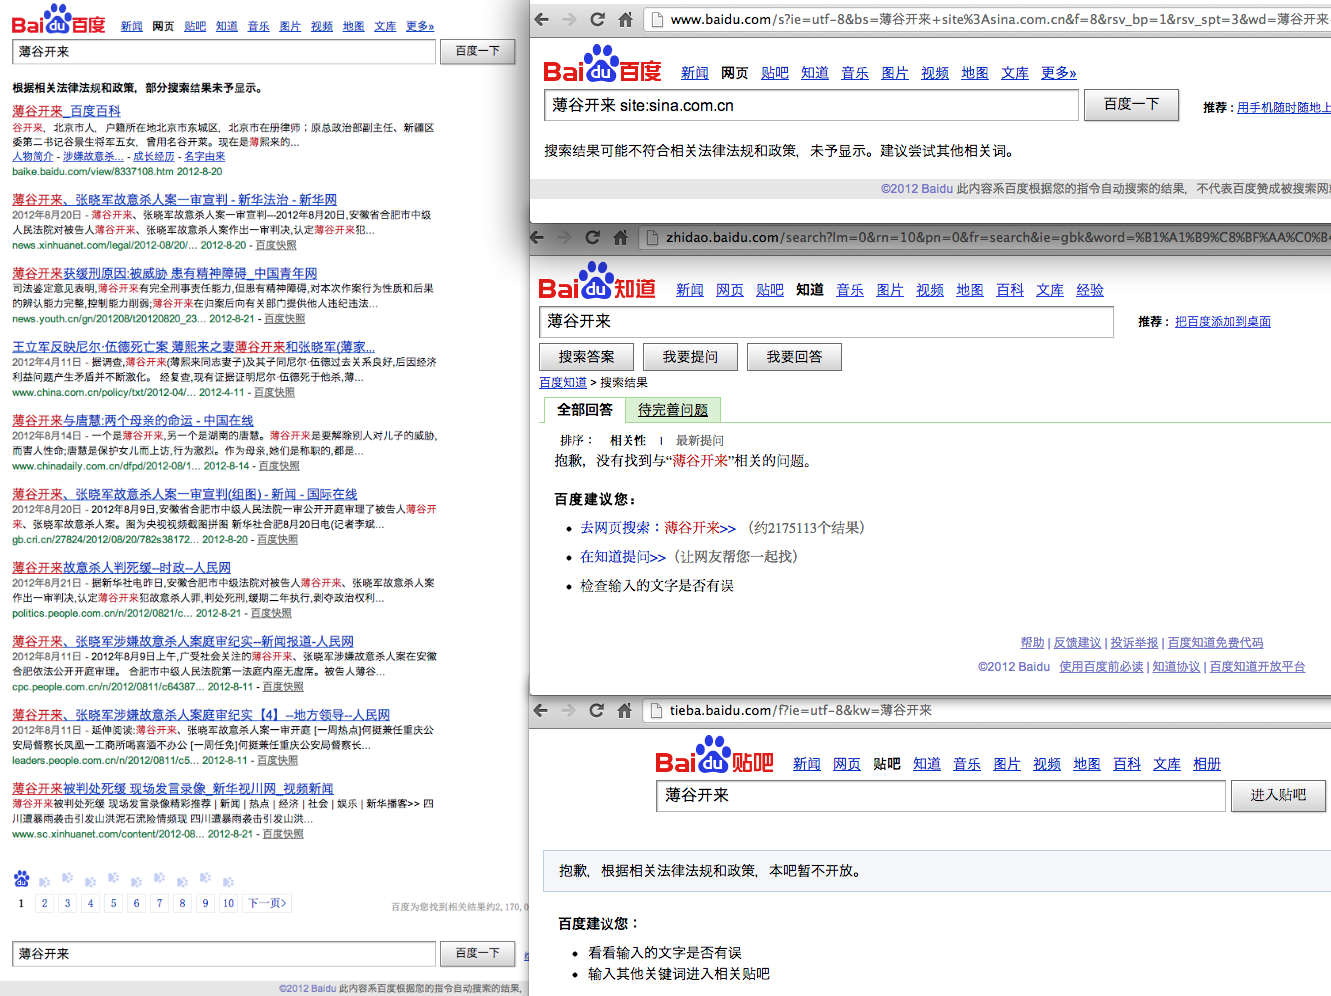The image size is (1331, 996).
Task: Open 百科 in the Tieba window navigation
Action: [1127, 764]
